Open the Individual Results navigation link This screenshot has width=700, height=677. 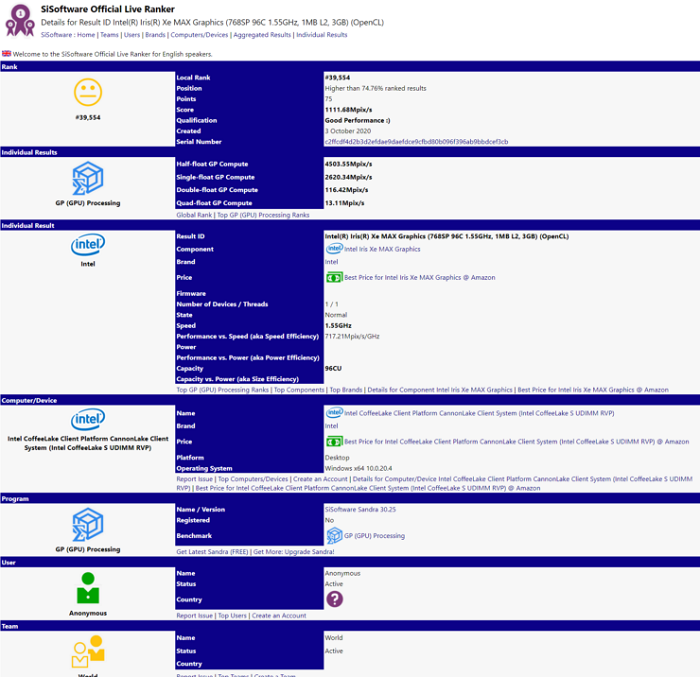pyautogui.click(x=321, y=35)
